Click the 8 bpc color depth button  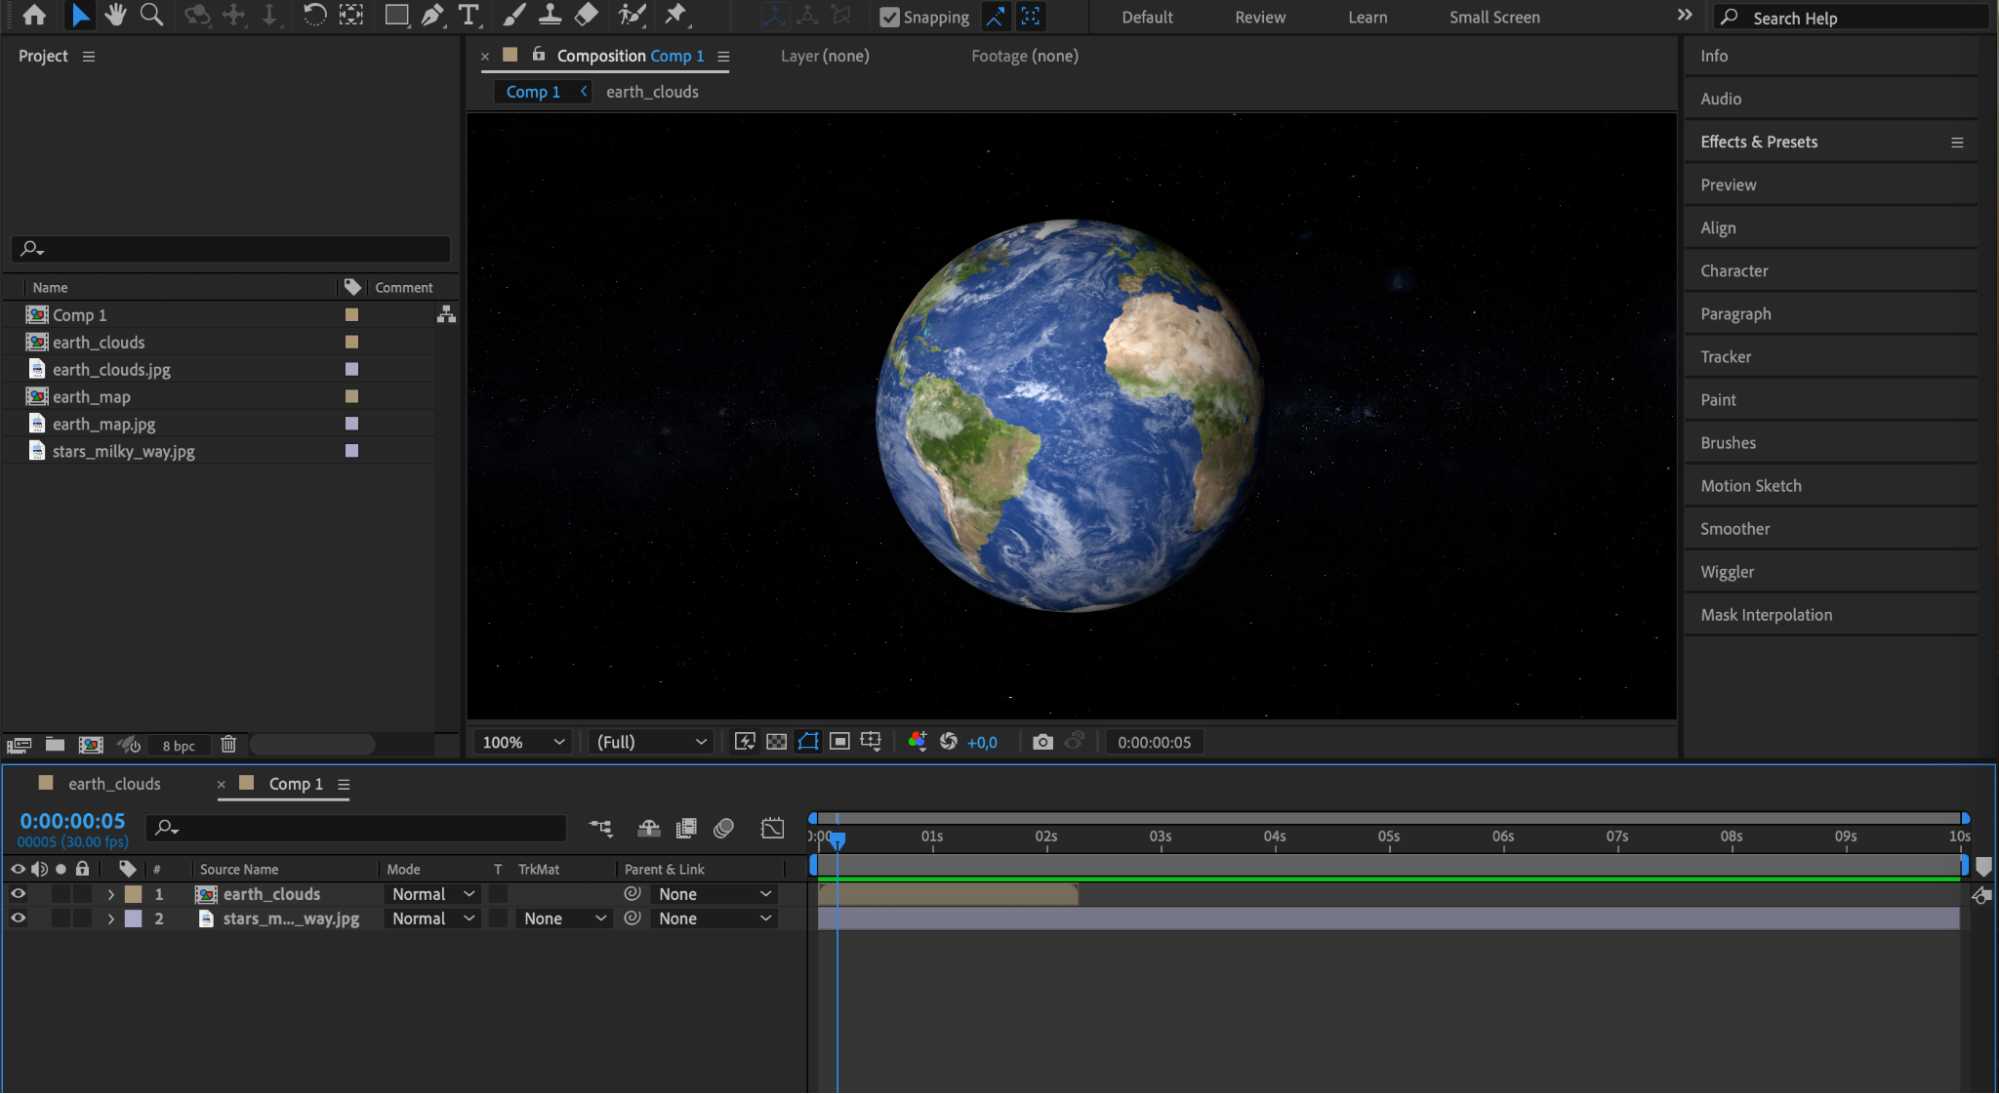coord(178,746)
